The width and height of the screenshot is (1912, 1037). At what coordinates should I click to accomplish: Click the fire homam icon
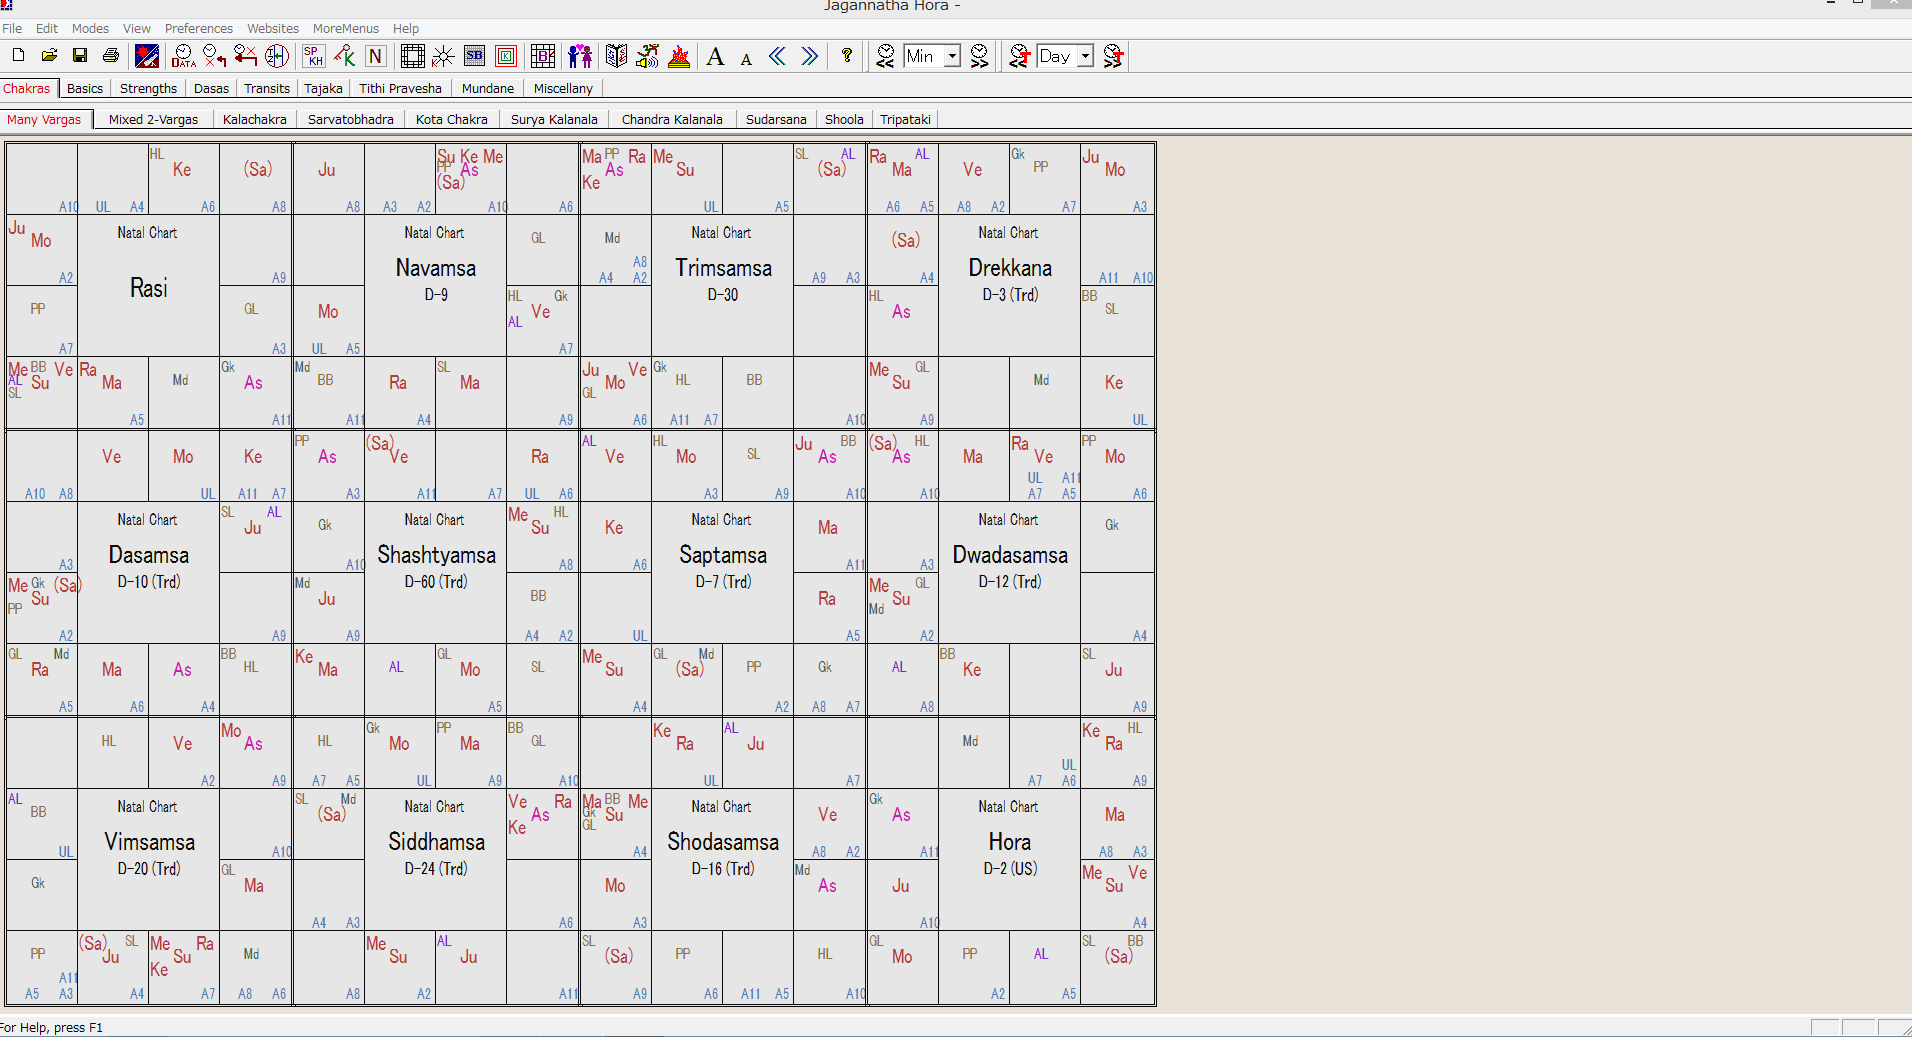click(x=679, y=56)
